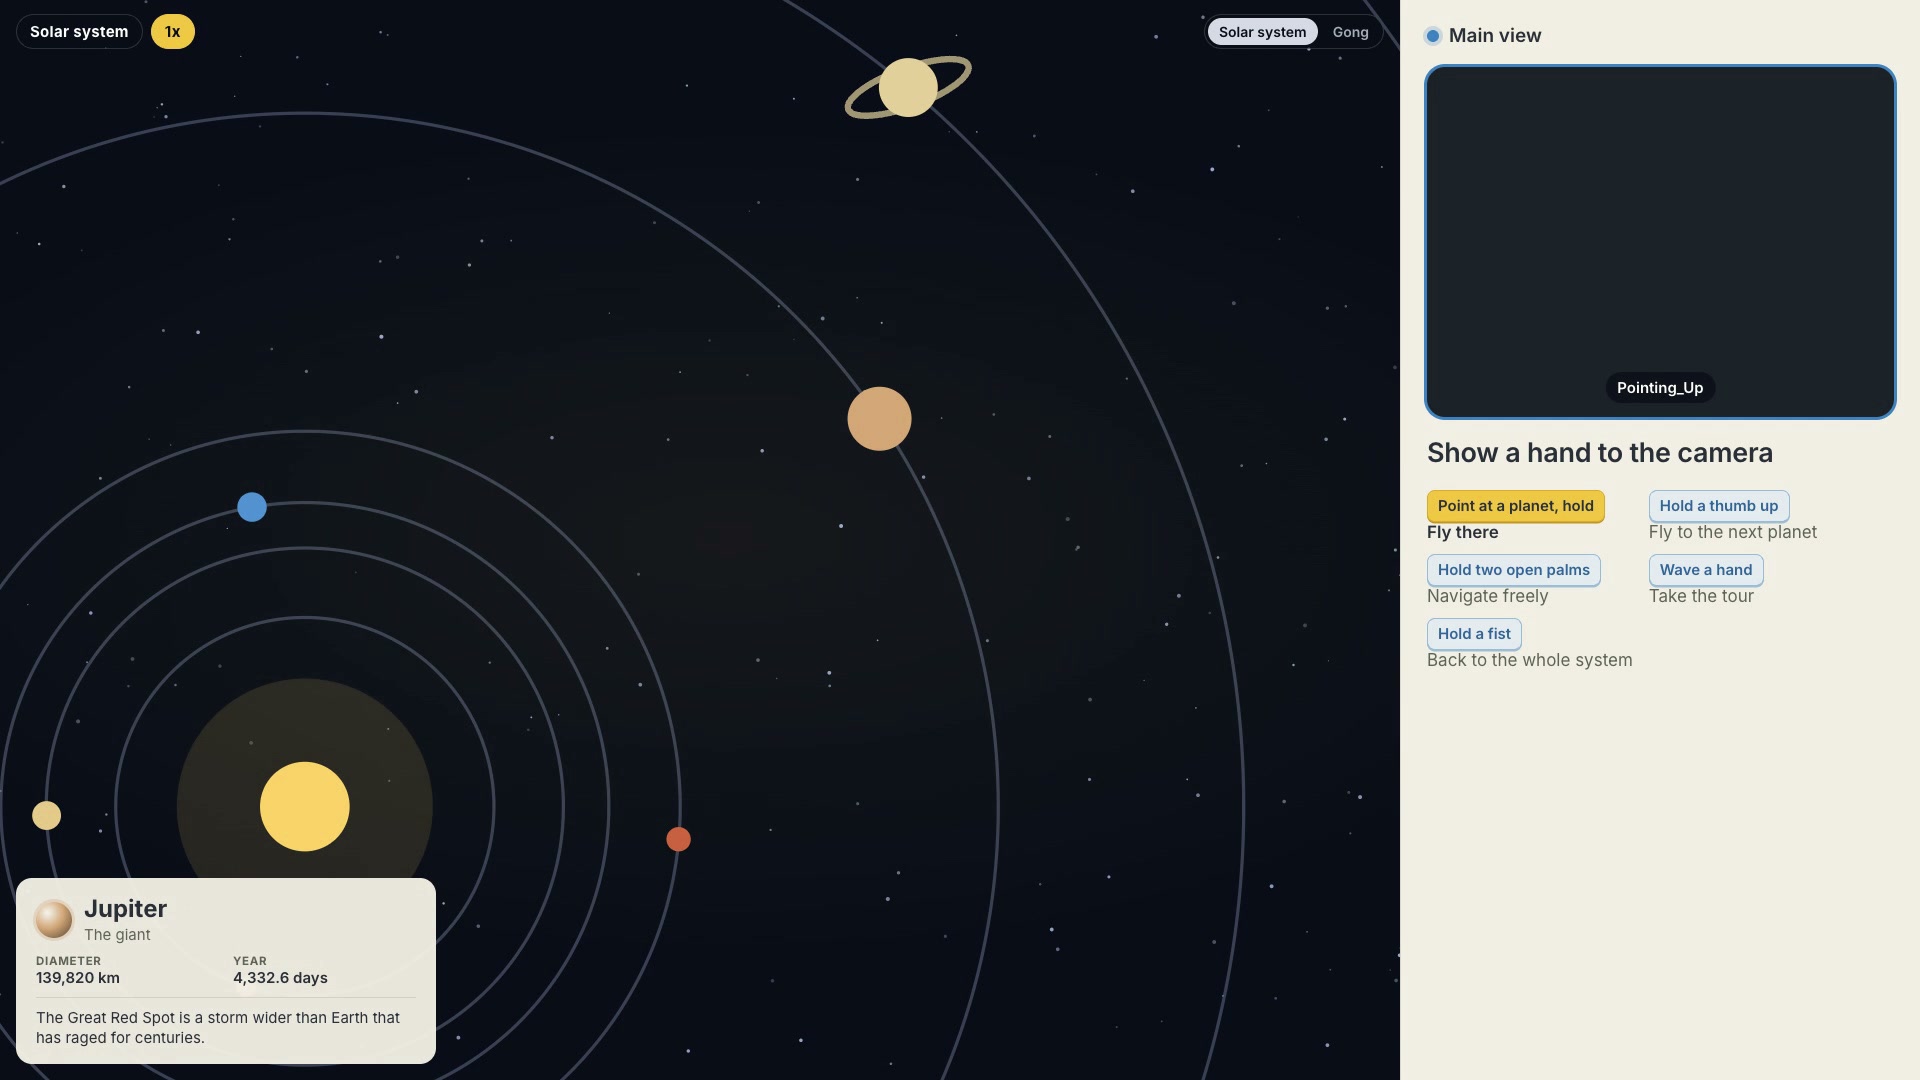Click the blue Main view status dot
Screen dimensions: 1920x1080
tap(1433, 36)
